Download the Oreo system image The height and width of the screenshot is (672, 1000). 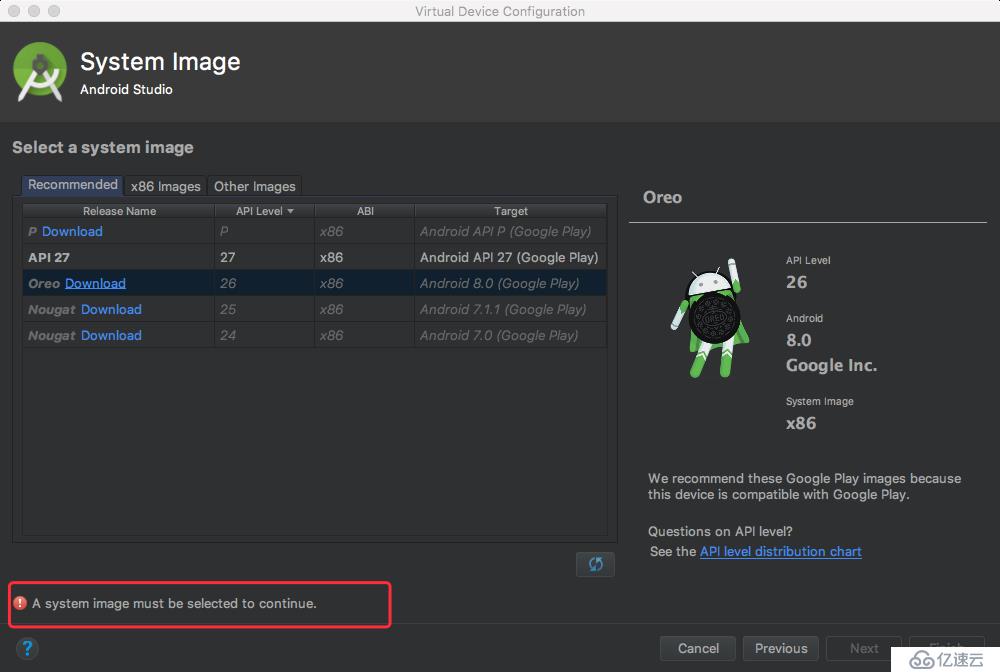(95, 283)
